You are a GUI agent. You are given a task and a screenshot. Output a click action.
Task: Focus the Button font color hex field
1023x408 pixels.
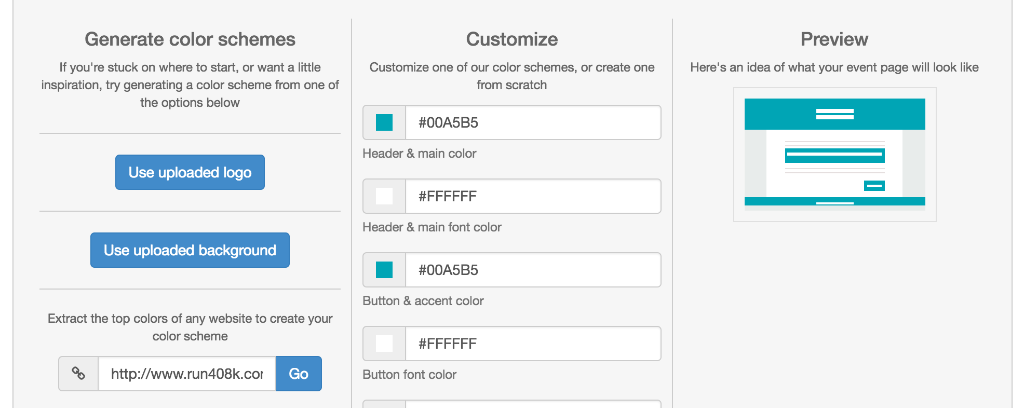point(532,344)
